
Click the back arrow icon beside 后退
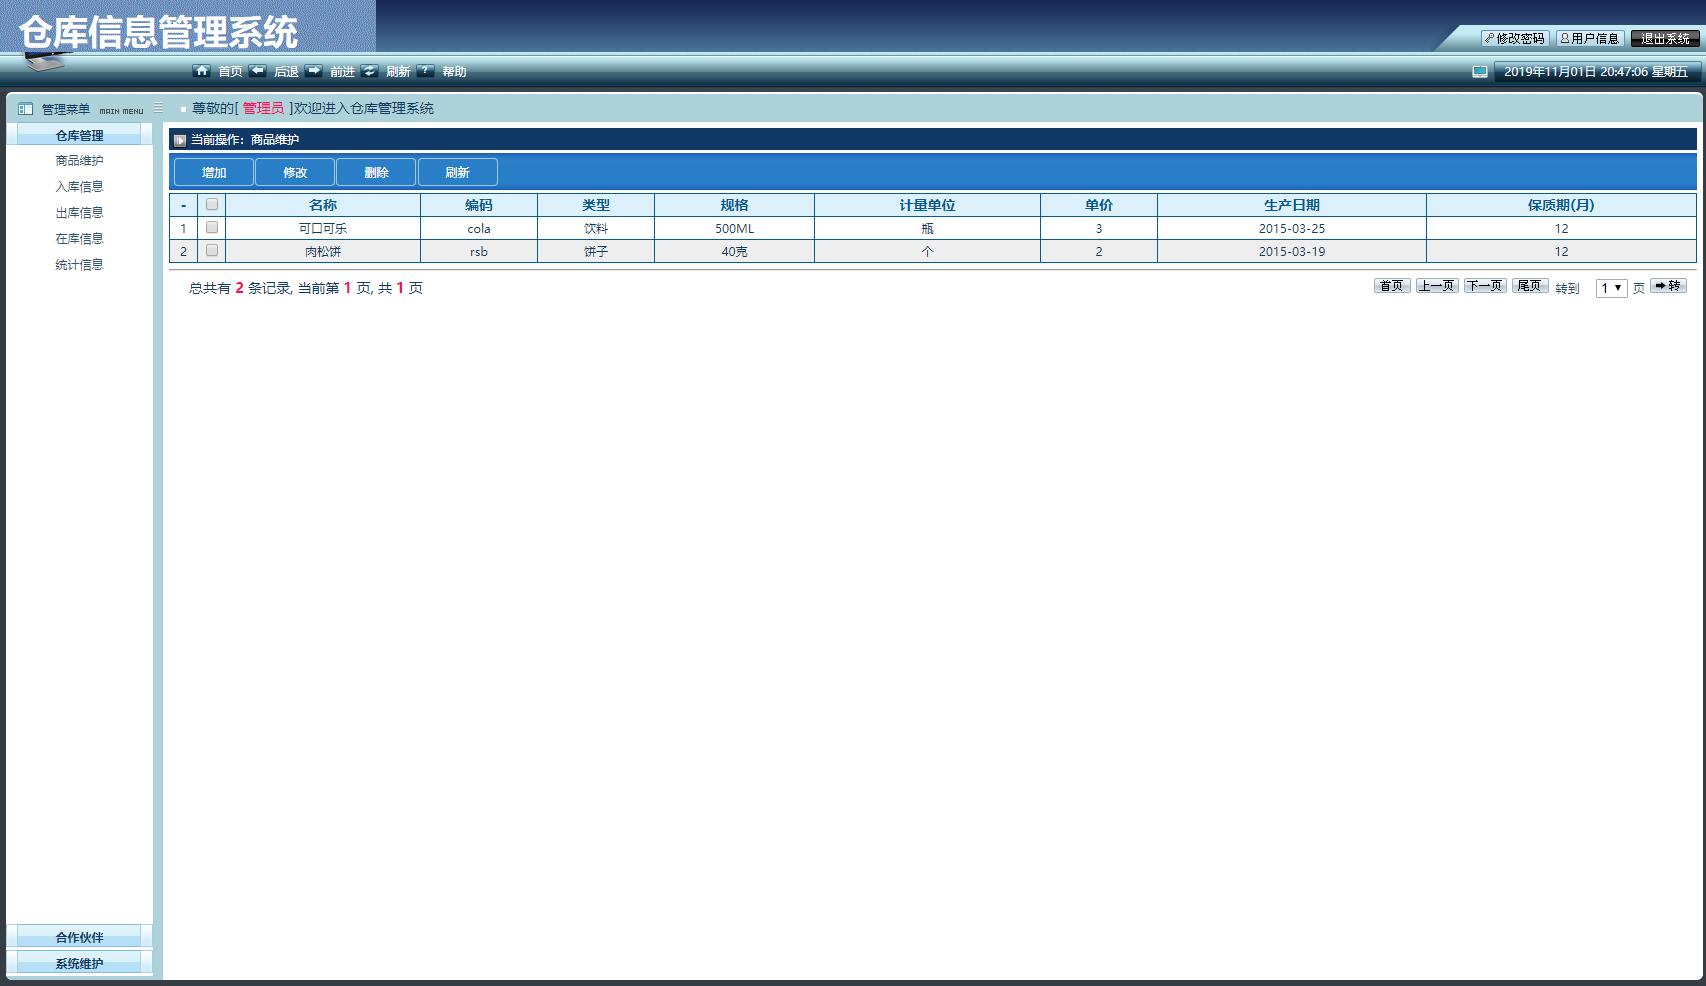pos(258,71)
